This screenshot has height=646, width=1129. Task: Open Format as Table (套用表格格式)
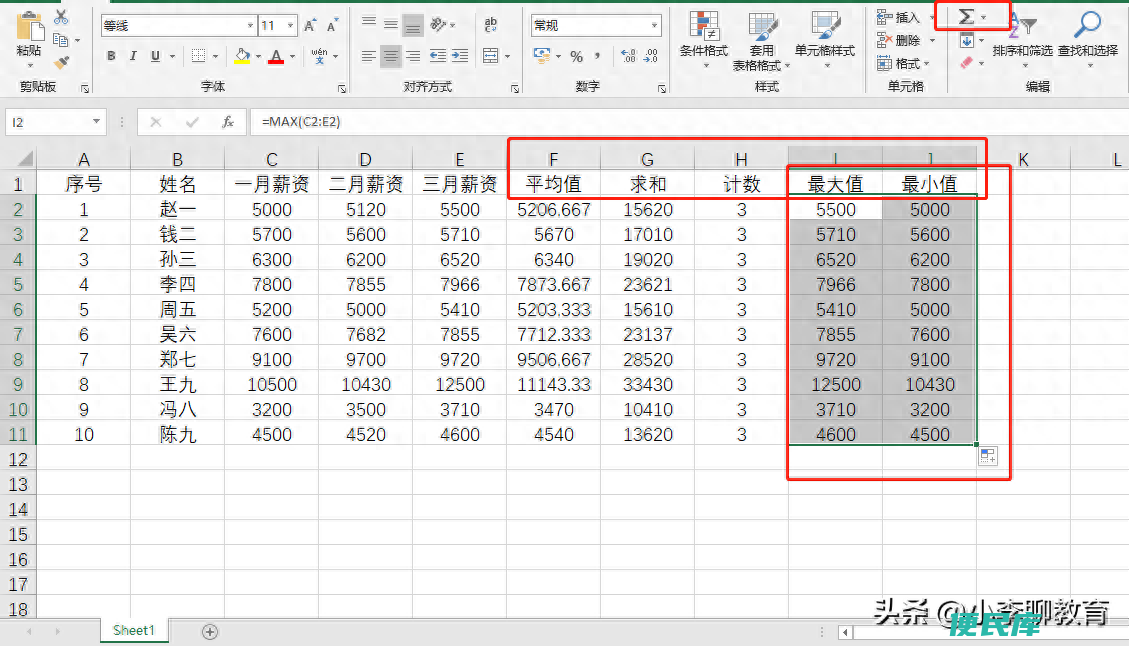coord(761,42)
